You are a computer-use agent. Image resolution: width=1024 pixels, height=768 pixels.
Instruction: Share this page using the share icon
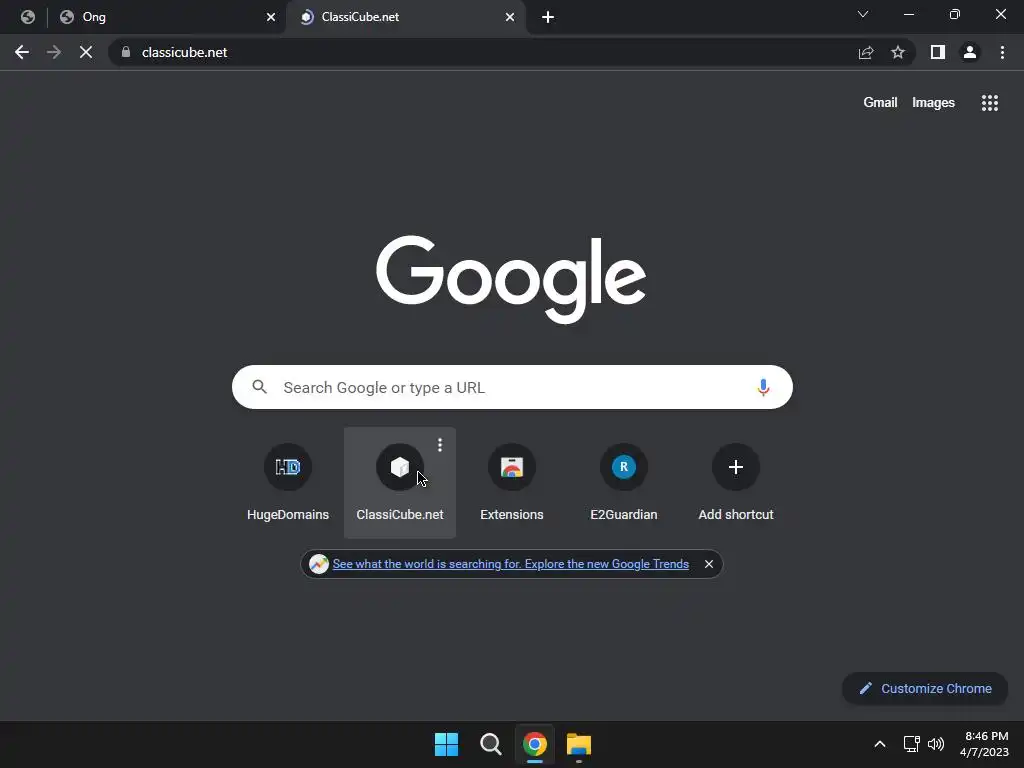[x=866, y=52]
